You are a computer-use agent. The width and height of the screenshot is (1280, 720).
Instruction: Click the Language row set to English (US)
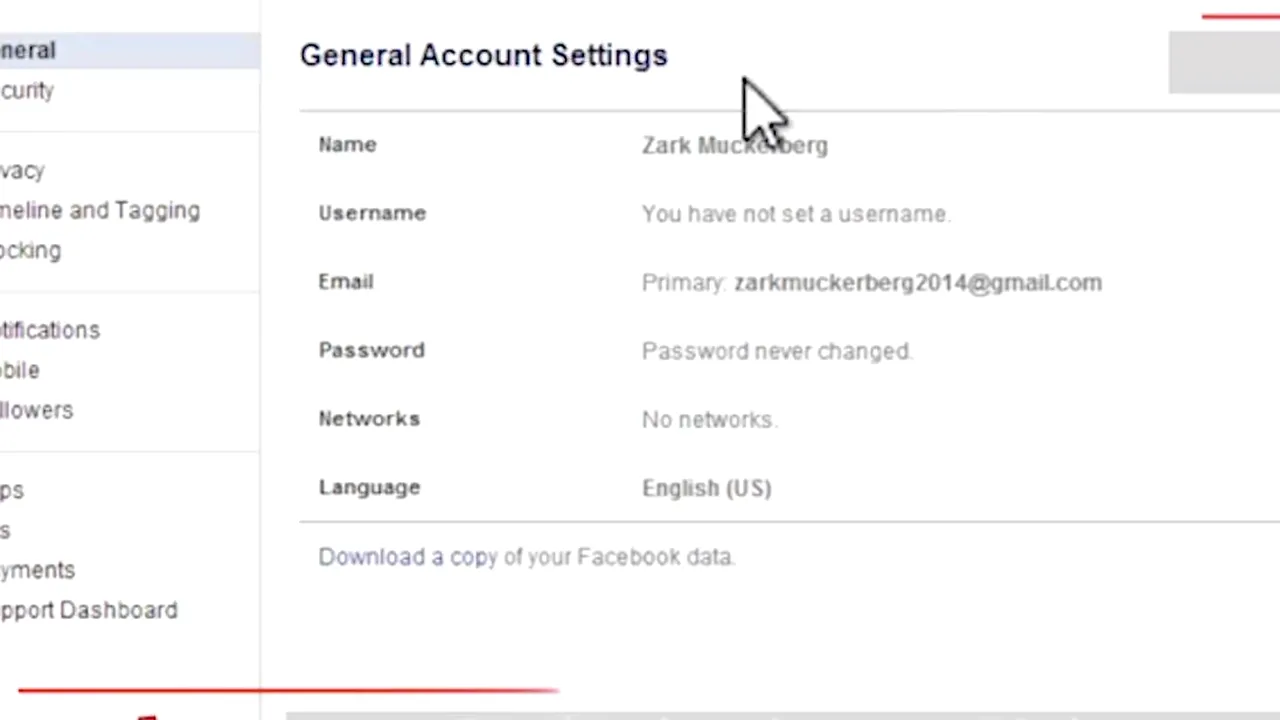pos(706,489)
